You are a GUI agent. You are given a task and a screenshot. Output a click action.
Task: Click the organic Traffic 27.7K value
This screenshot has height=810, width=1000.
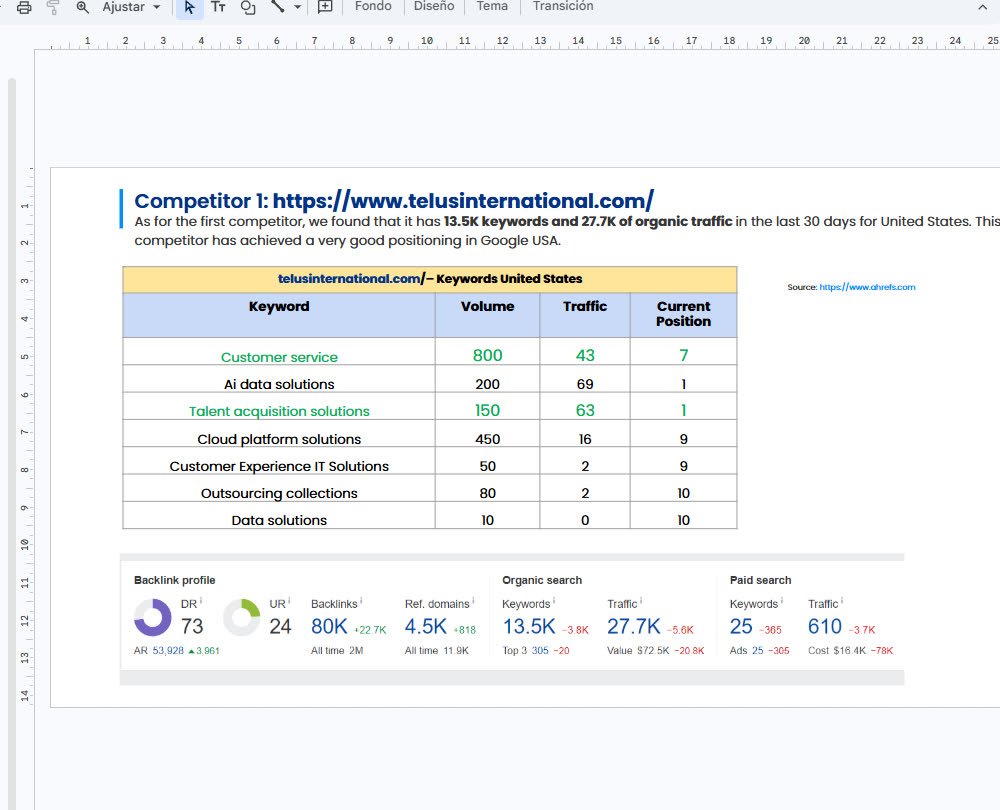(633, 626)
